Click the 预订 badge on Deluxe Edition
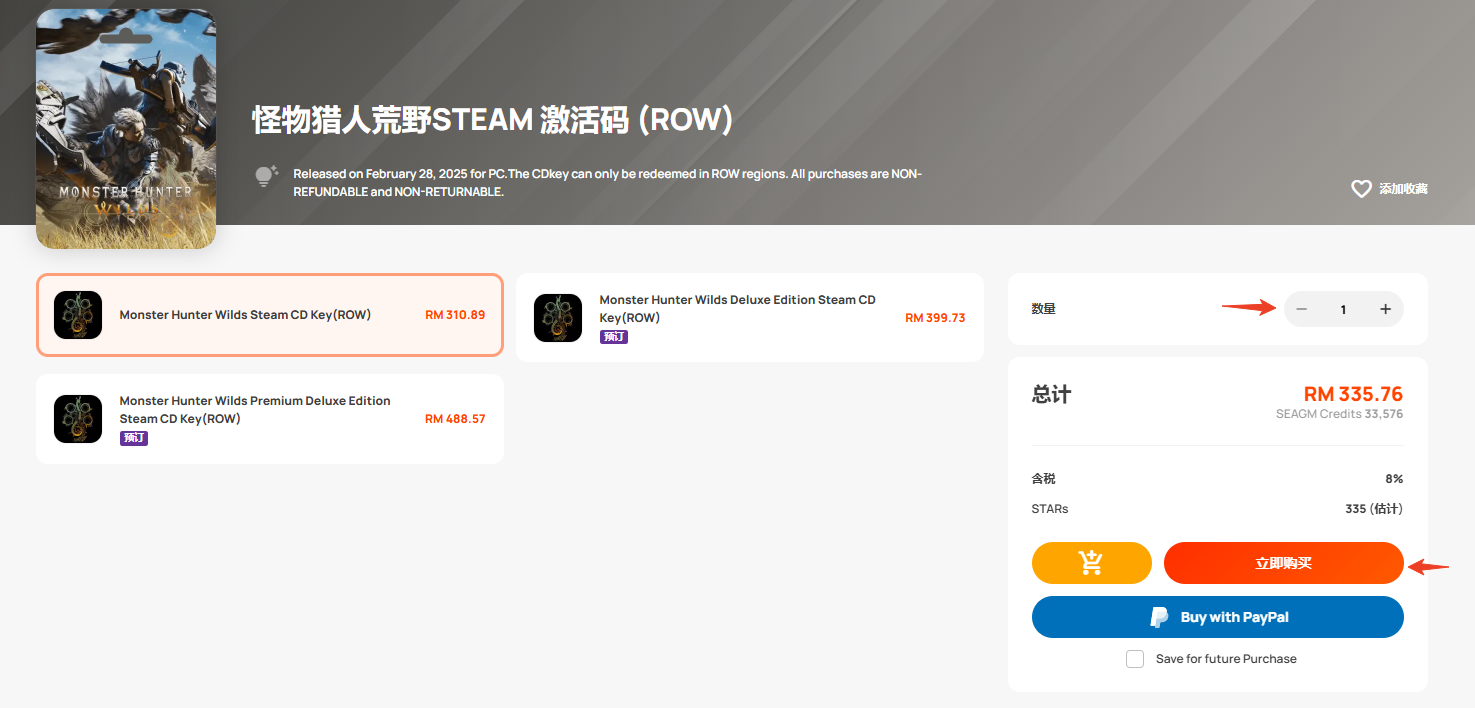Image resolution: width=1475 pixels, height=708 pixels. tap(614, 337)
